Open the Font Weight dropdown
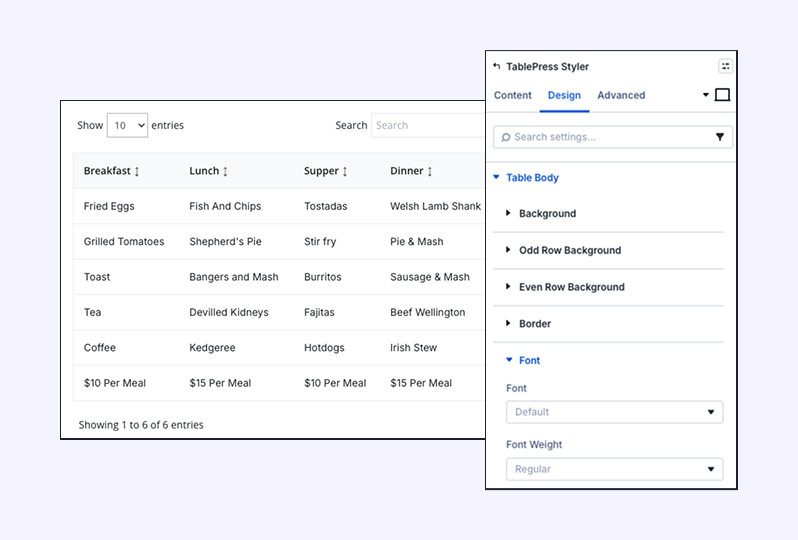 614,469
